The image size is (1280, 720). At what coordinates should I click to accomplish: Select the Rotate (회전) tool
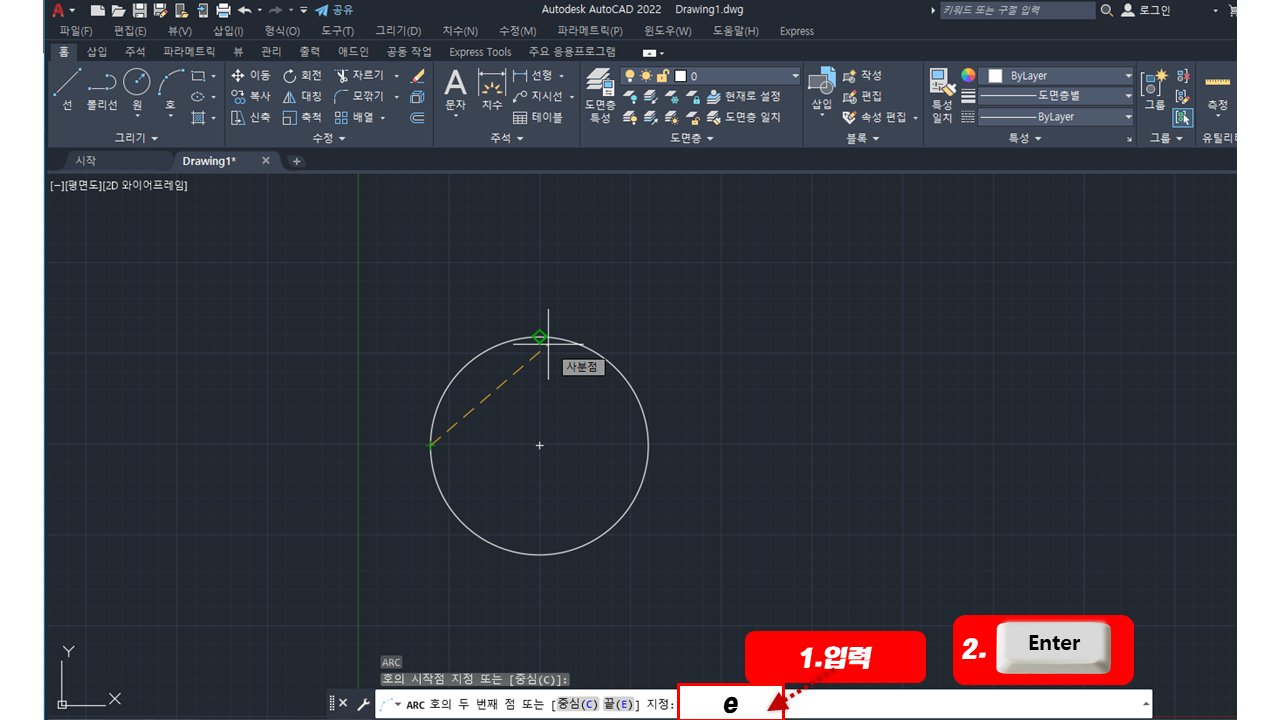point(302,76)
